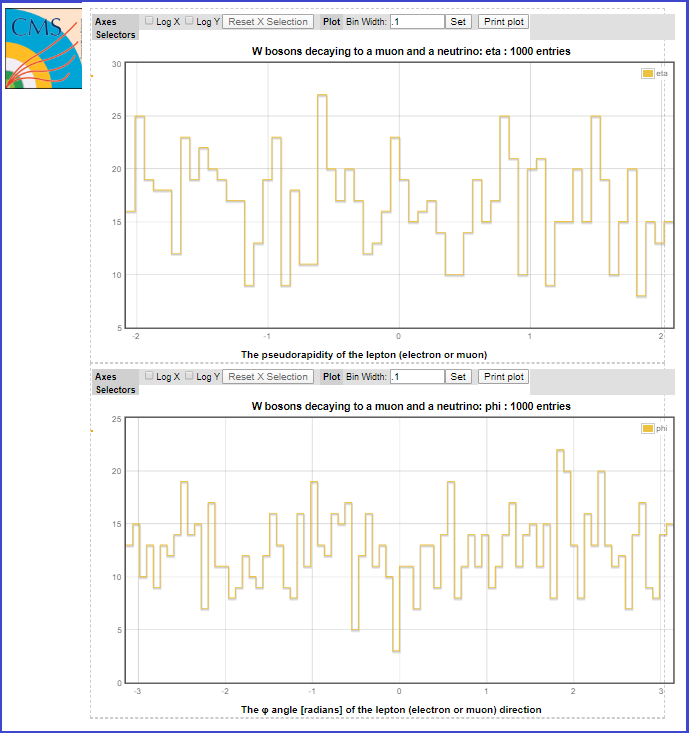Set the bin width for the eta plot

click(458, 22)
